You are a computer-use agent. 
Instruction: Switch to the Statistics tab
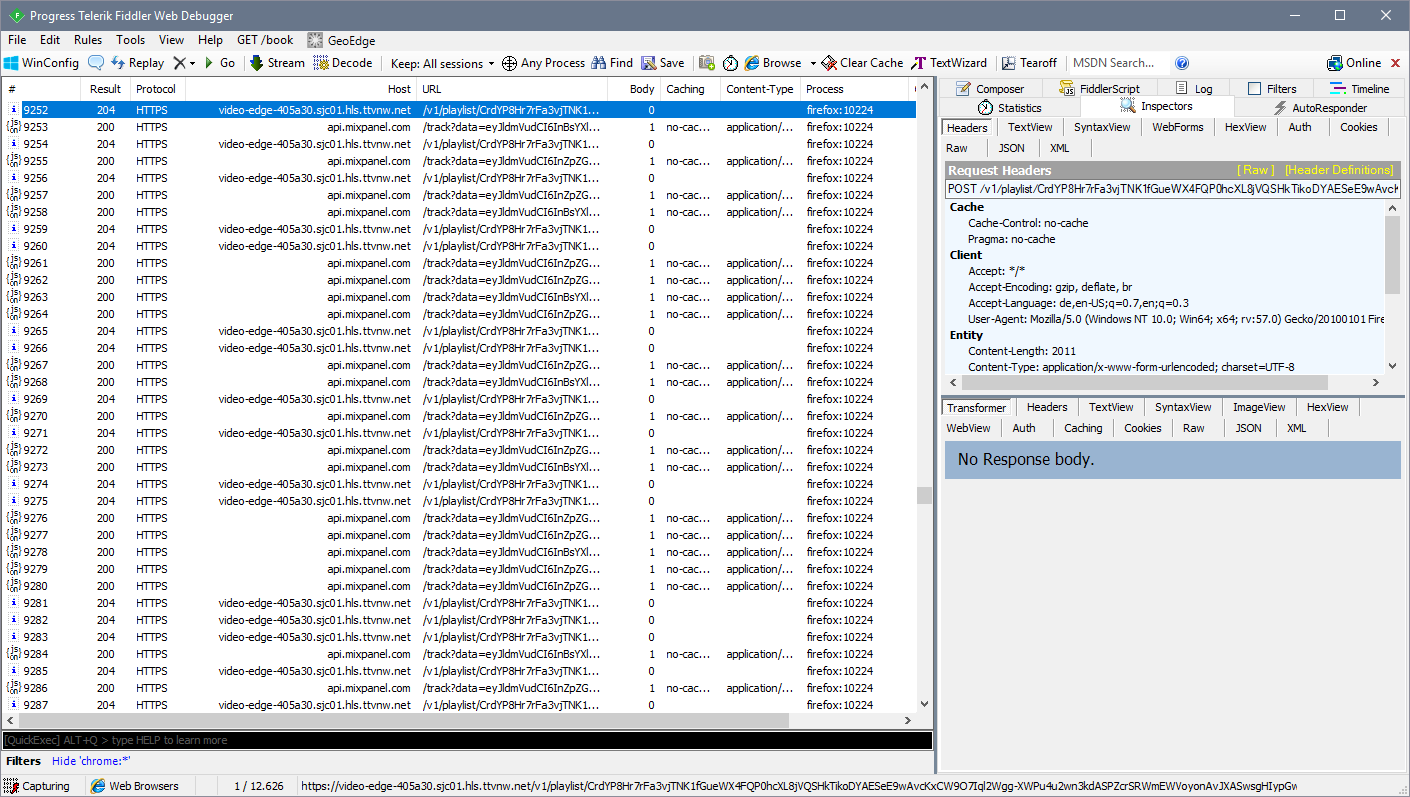[1009, 107]
